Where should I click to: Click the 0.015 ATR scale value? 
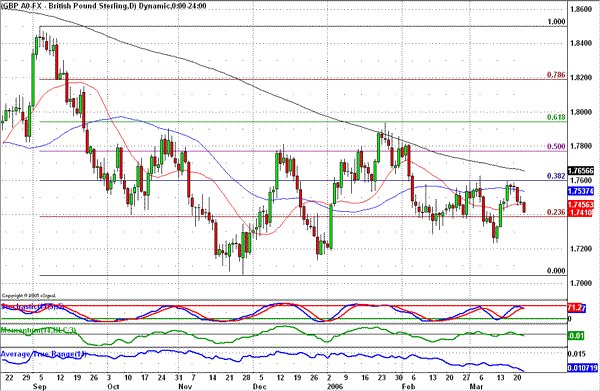pos(577,354)
